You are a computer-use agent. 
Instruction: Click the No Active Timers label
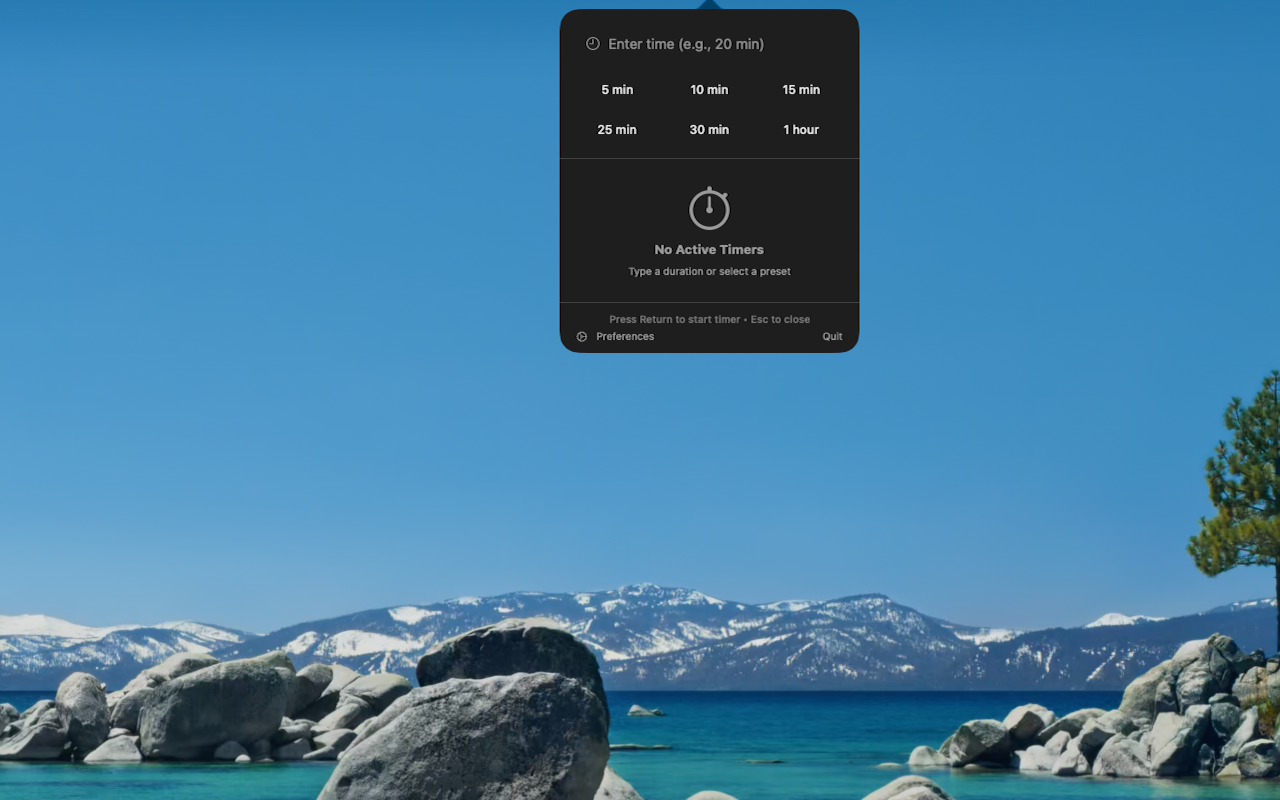pos(709,249)
